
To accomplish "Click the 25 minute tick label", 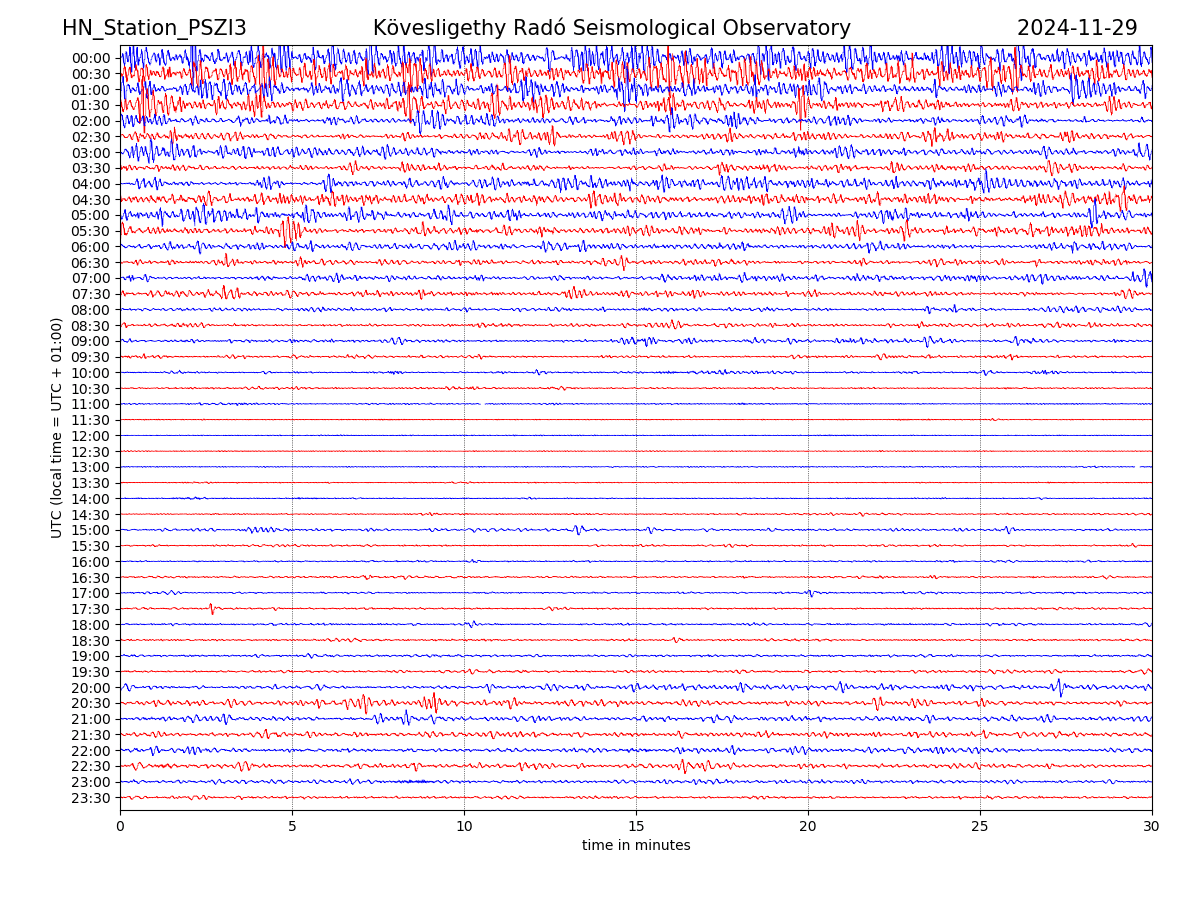I will (980, 827).
